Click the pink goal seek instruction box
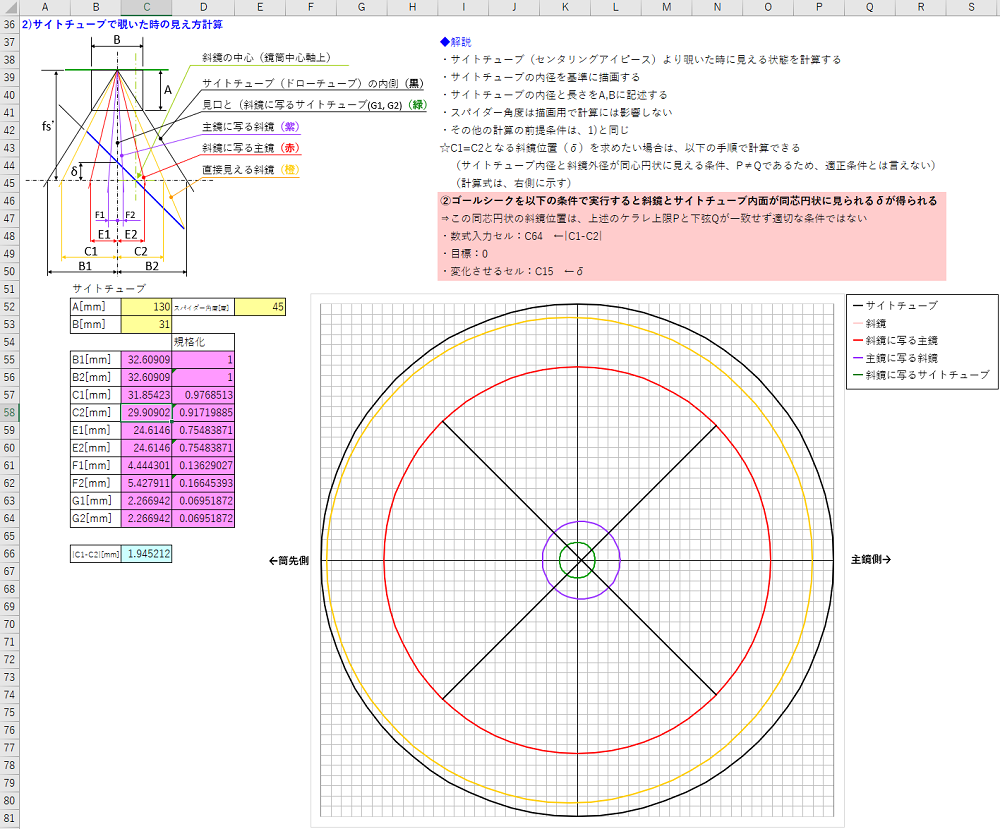This screenshot has height=829, width=1000. [x=691, y=236]
